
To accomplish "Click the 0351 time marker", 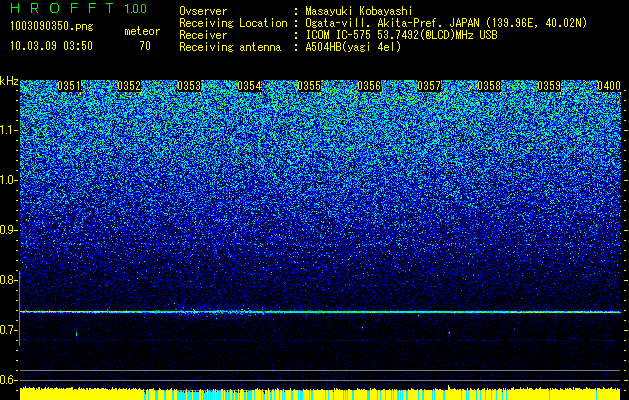I will coord(69,86).
